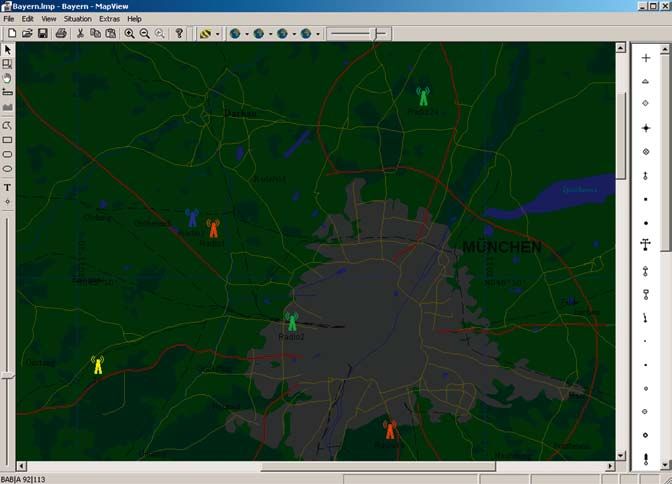Click the yellow striped layer icon
The image size is (672, 484).
(x=205, y=33)
